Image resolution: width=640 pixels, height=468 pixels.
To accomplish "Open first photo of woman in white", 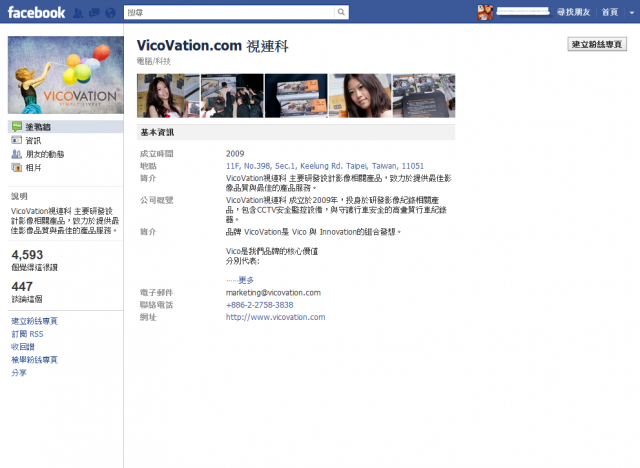I will click(x=168, y=95).
